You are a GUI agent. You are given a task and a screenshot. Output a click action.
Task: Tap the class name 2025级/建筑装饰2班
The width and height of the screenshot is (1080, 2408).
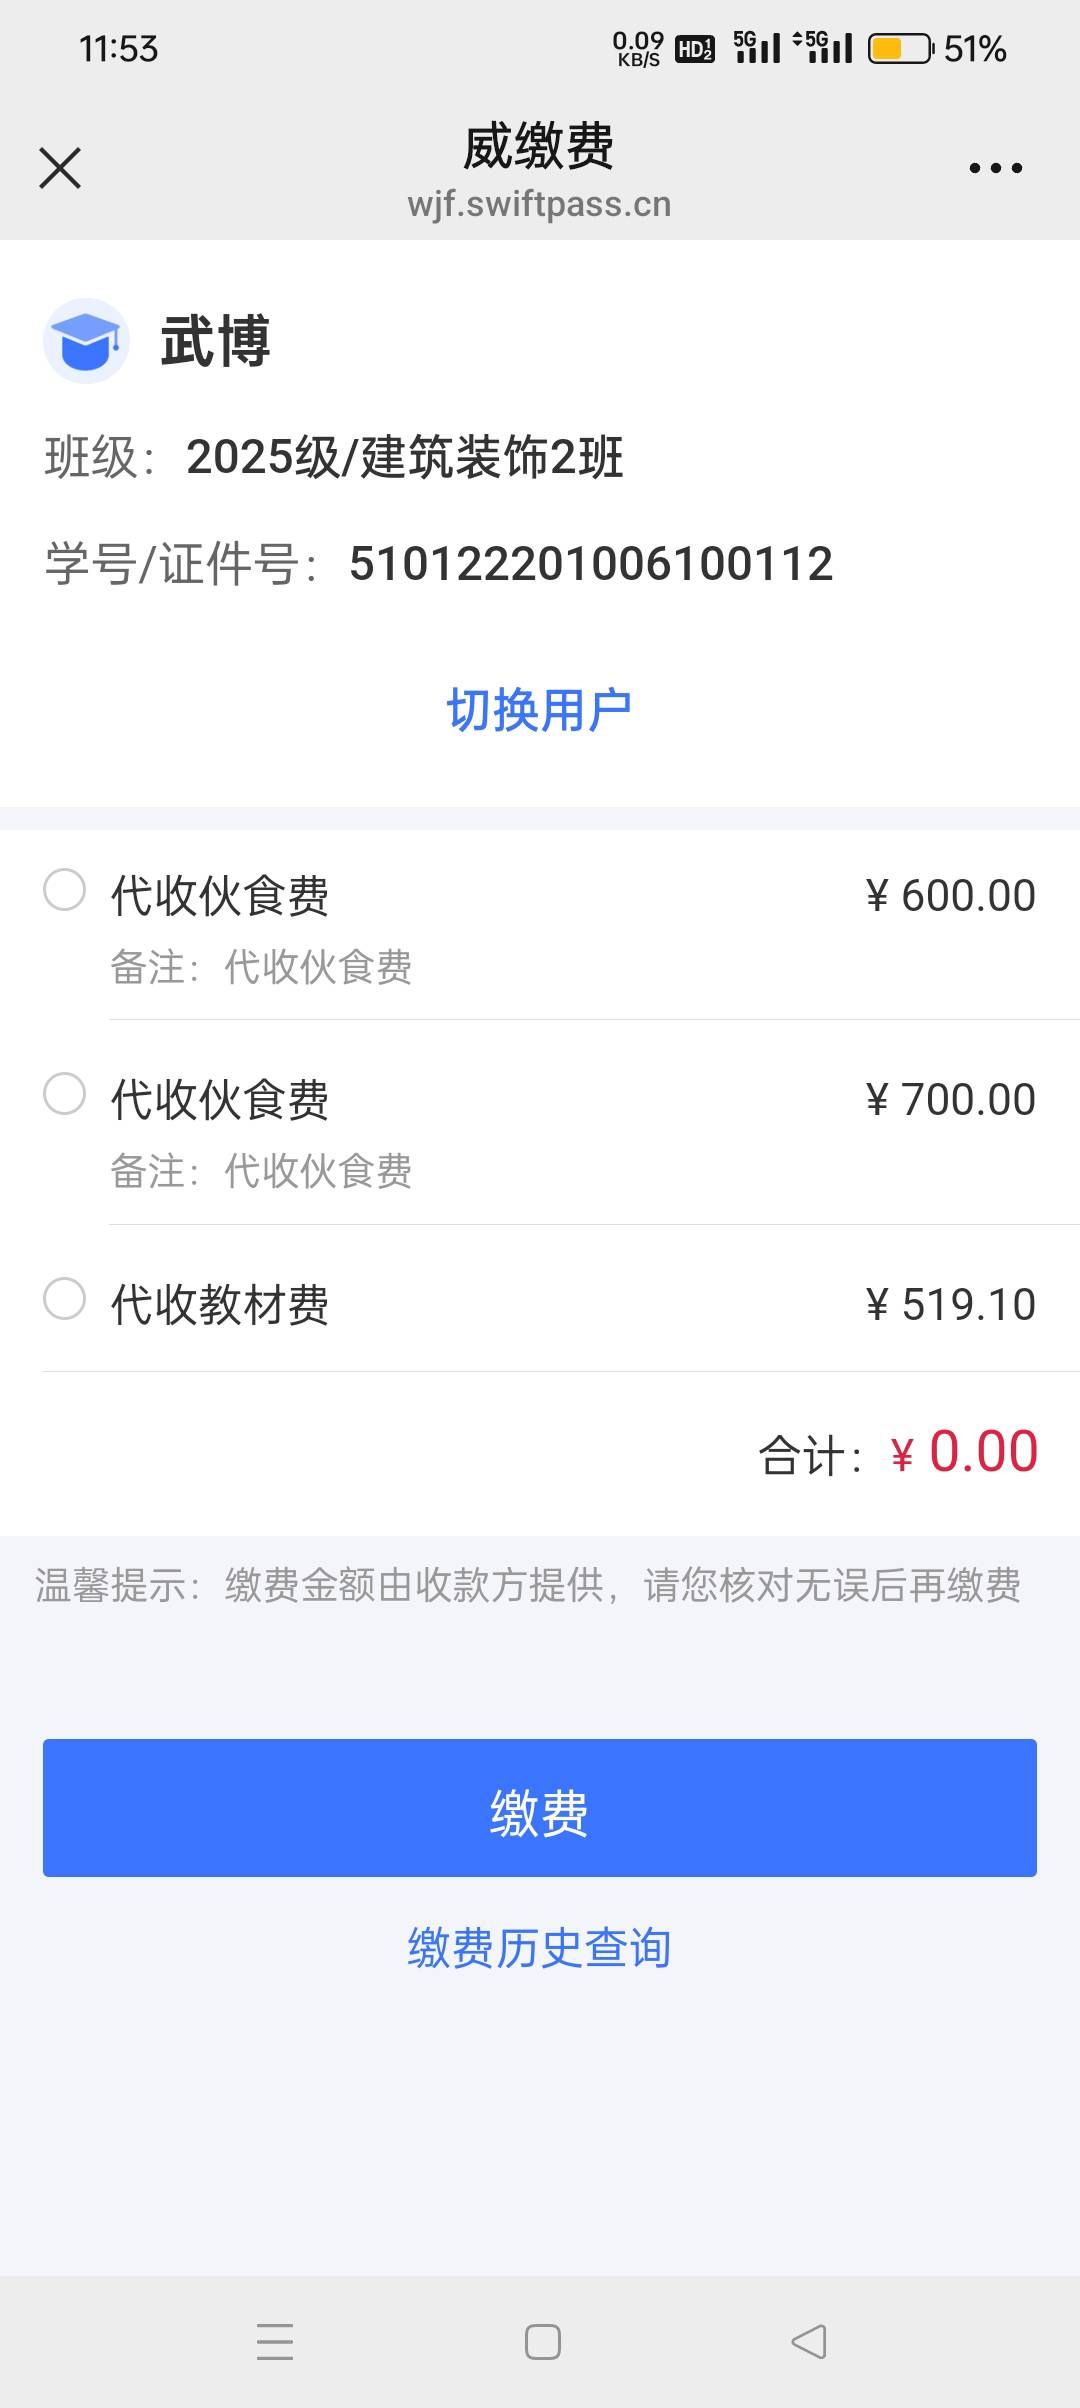pyautogui.click(x=405, y=458)
